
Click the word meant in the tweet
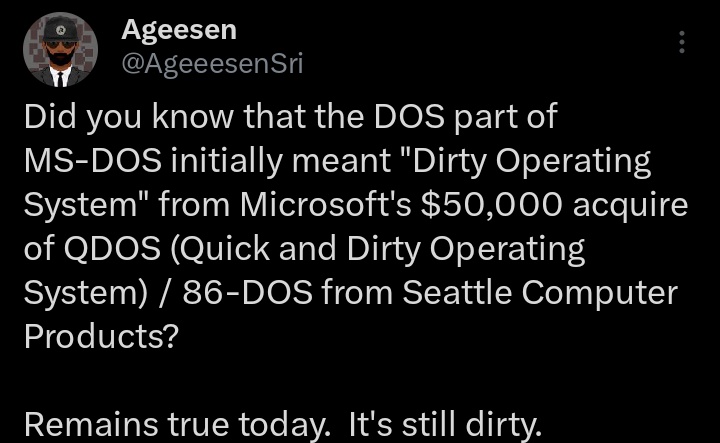[x=341, y=161]
